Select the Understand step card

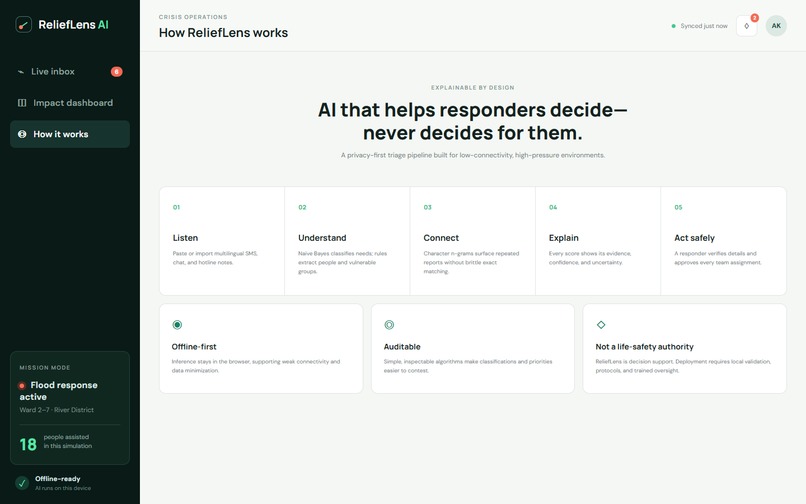pyautogui.click(x=347, y=241)
